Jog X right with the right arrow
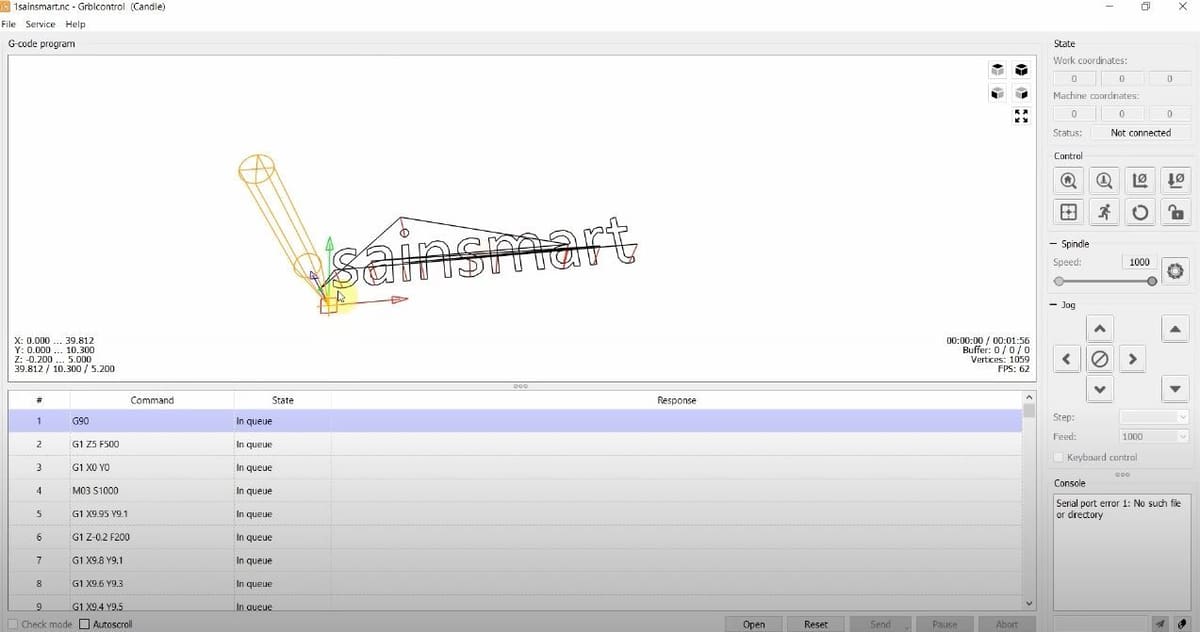1200x632 pixels. 1131,358
